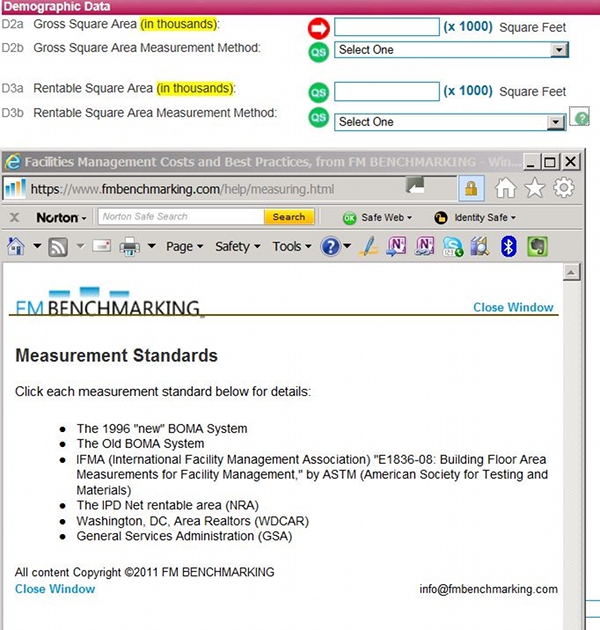Viewport: 600px width, 630px height.
Task: Click the Read Mail envelope icon
Action: click(102, 245)
